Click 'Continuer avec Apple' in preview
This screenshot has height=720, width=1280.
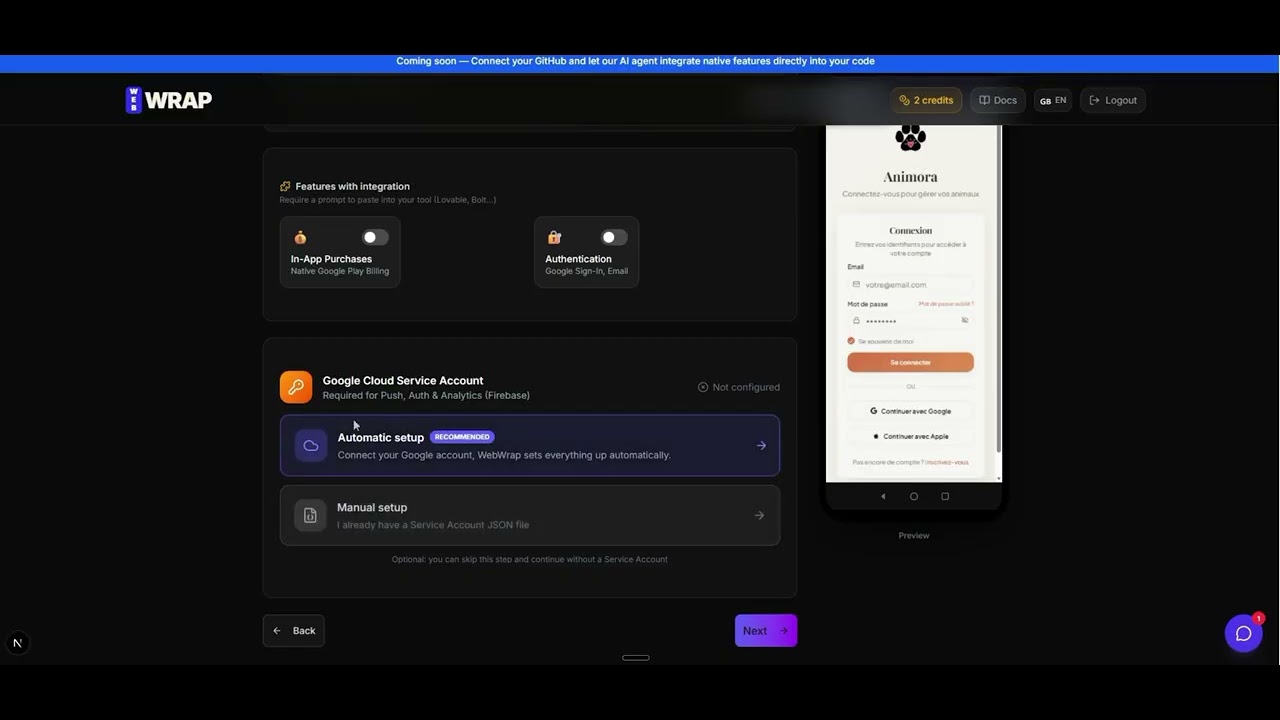tap(910, 436)
